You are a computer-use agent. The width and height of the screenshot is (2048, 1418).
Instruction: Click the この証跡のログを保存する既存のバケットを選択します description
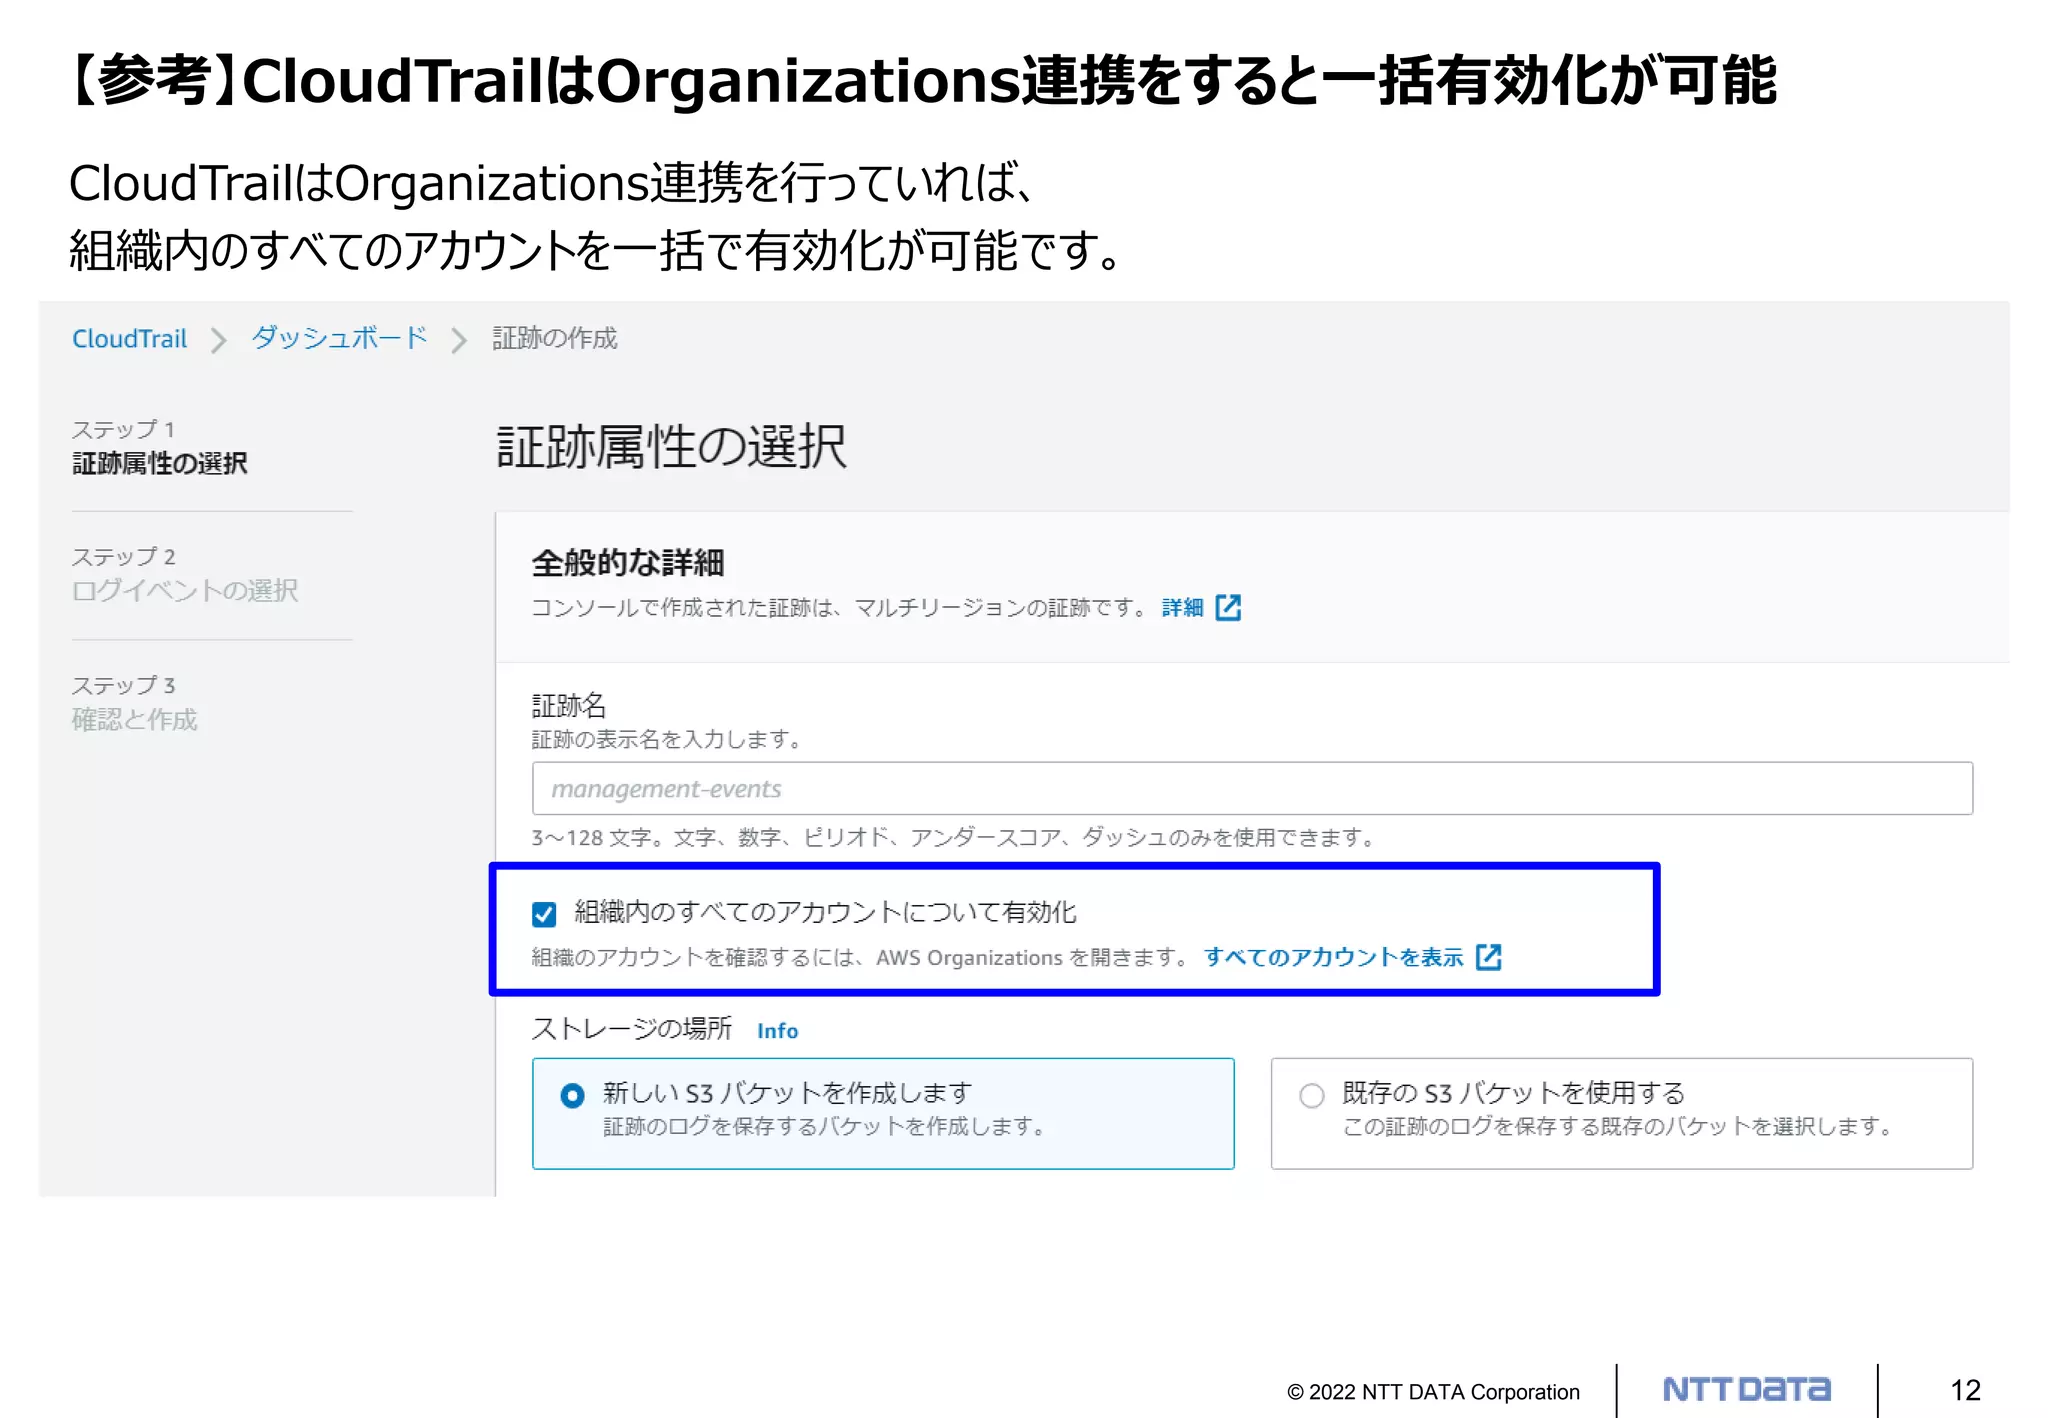point(1617,1127)
